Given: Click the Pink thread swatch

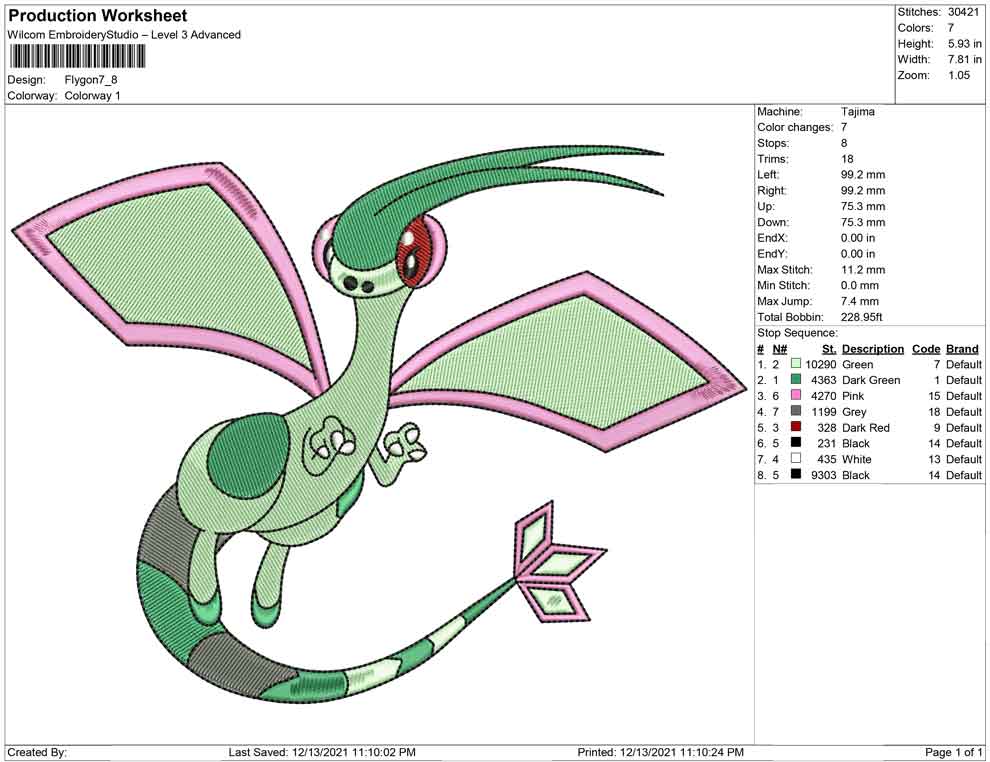Looking at the screenshot, I should pyautogui.click(x=796, y=395).
